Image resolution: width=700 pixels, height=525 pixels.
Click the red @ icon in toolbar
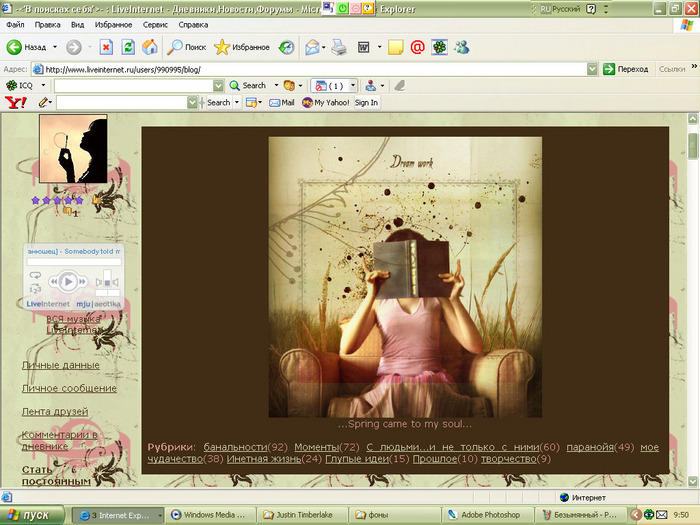(x=417, y=47)
